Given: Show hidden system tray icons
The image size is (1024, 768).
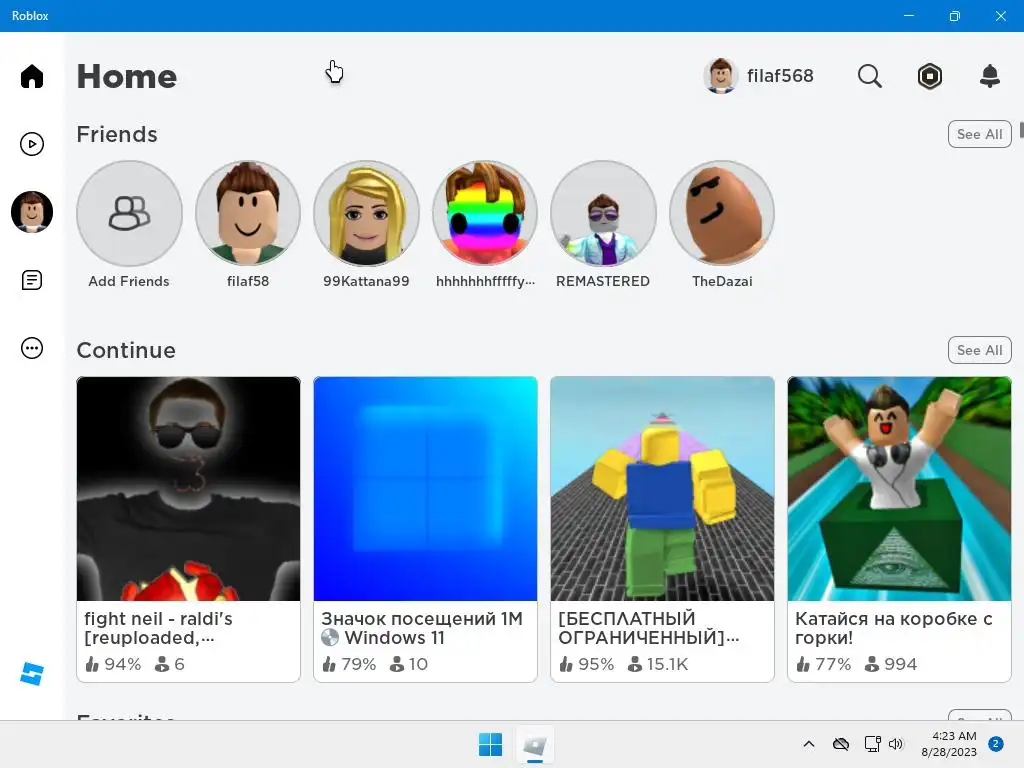Looking at the screenshot, I should tap(808, 744).
